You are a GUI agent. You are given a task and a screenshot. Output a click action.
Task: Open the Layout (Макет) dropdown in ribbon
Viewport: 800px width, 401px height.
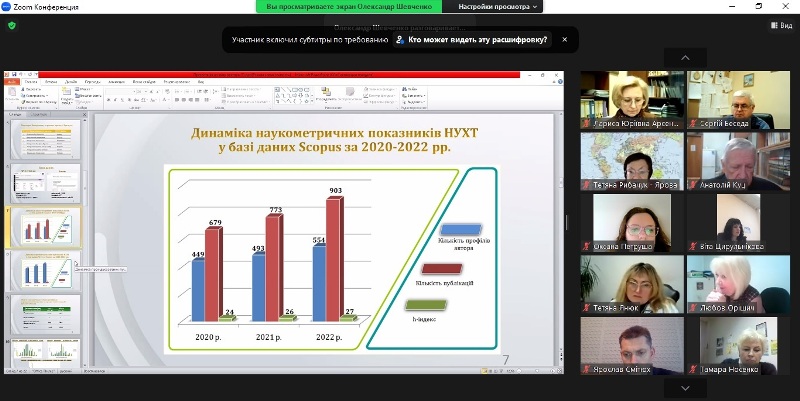(x=84, y=89)
